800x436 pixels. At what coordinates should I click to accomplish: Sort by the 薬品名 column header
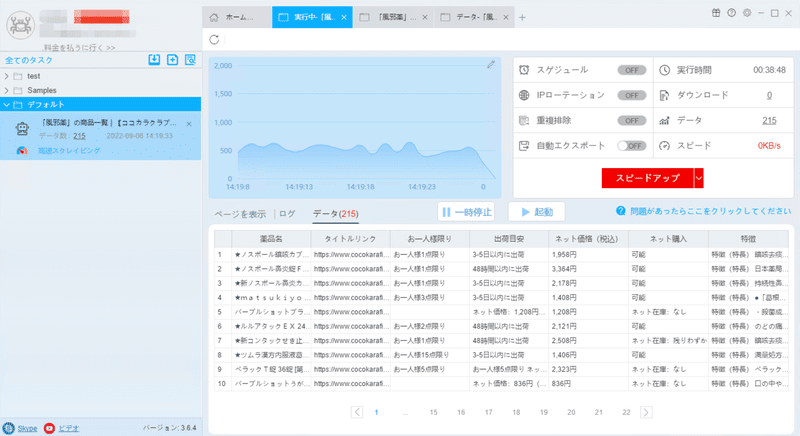271,239
